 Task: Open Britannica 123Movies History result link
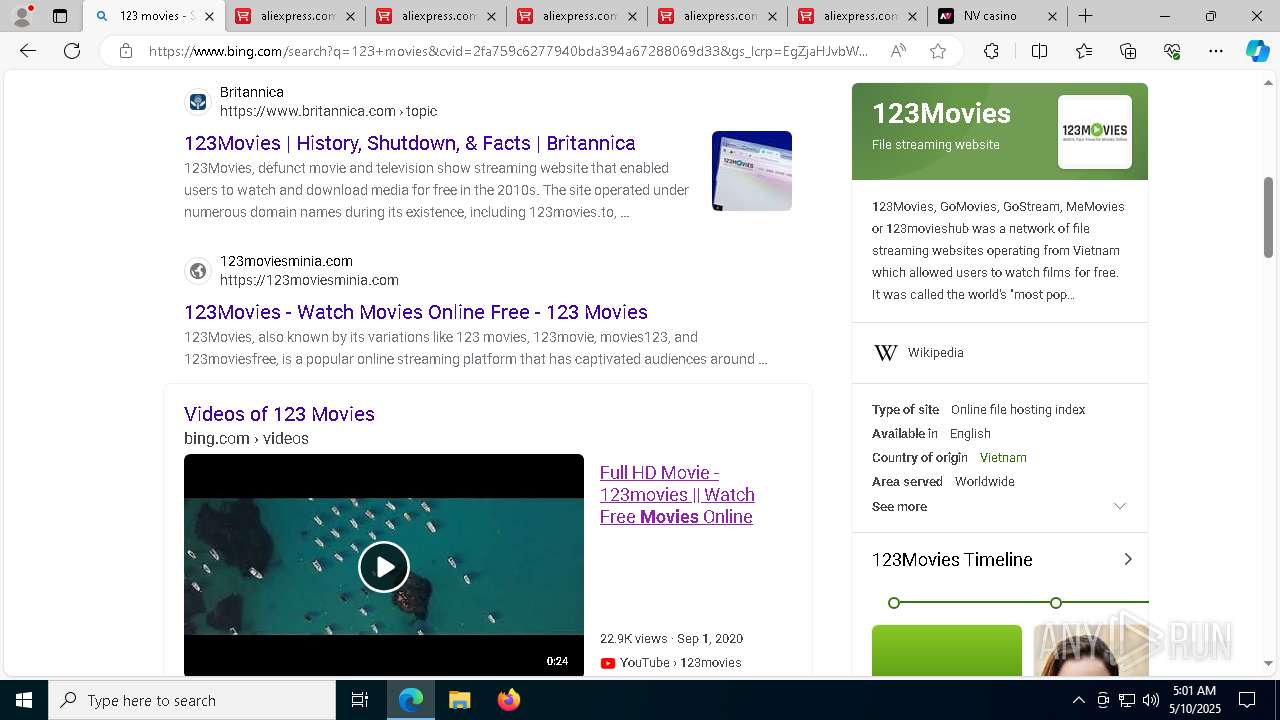pos(410,143)
